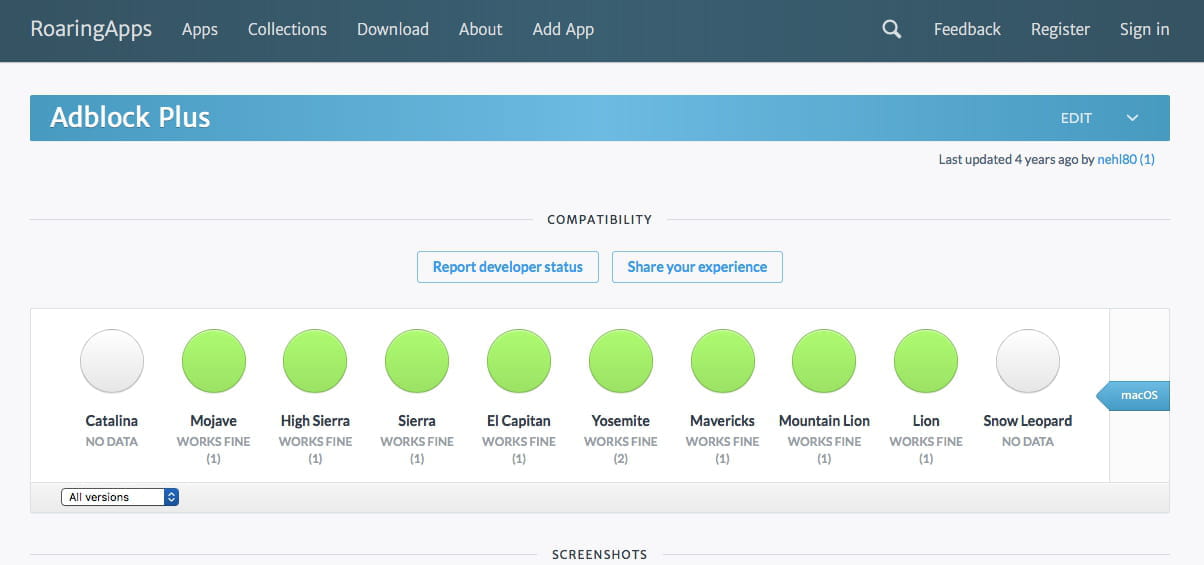
Task: Expand the chevron next to EDIT
Action: coord(1132,118)
